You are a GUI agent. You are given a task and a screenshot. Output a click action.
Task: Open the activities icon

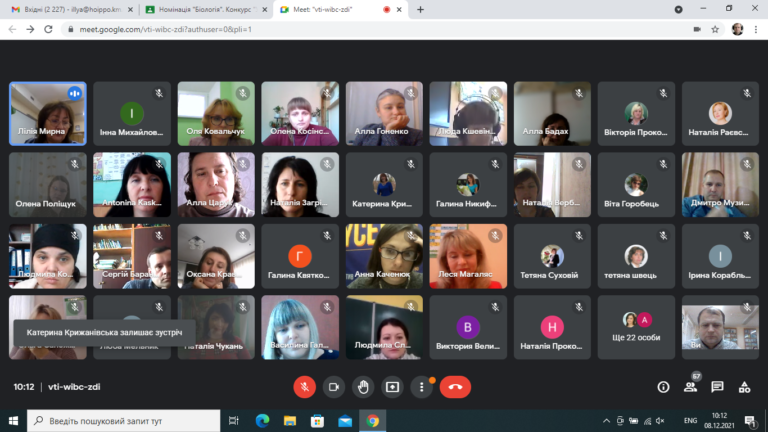(744, 387)
